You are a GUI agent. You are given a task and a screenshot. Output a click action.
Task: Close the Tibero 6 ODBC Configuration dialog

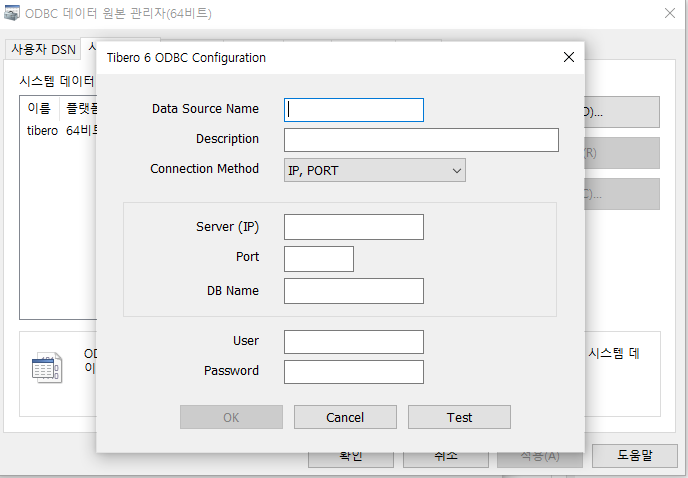pyautogui.click(x=569, y=57)
